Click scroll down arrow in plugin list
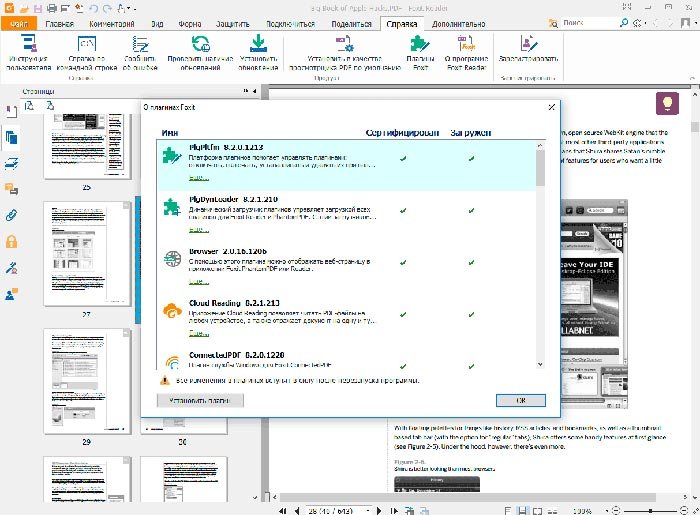700x515 pixels. click(x=540, y=364)
